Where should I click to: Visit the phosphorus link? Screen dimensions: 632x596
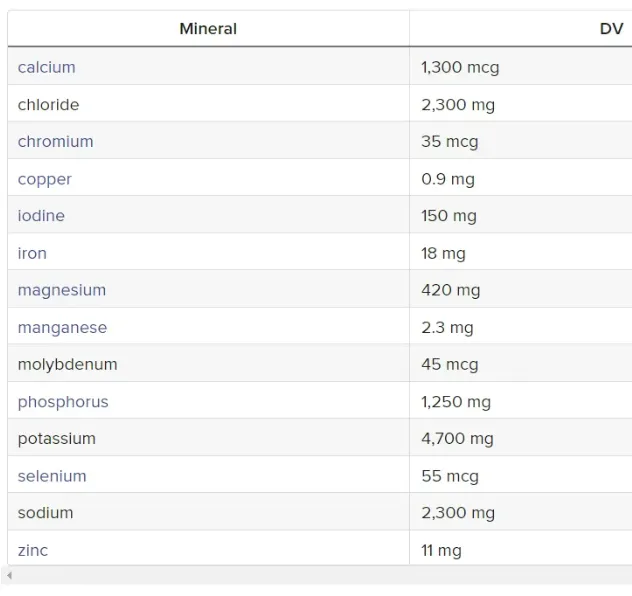(63, 402)
